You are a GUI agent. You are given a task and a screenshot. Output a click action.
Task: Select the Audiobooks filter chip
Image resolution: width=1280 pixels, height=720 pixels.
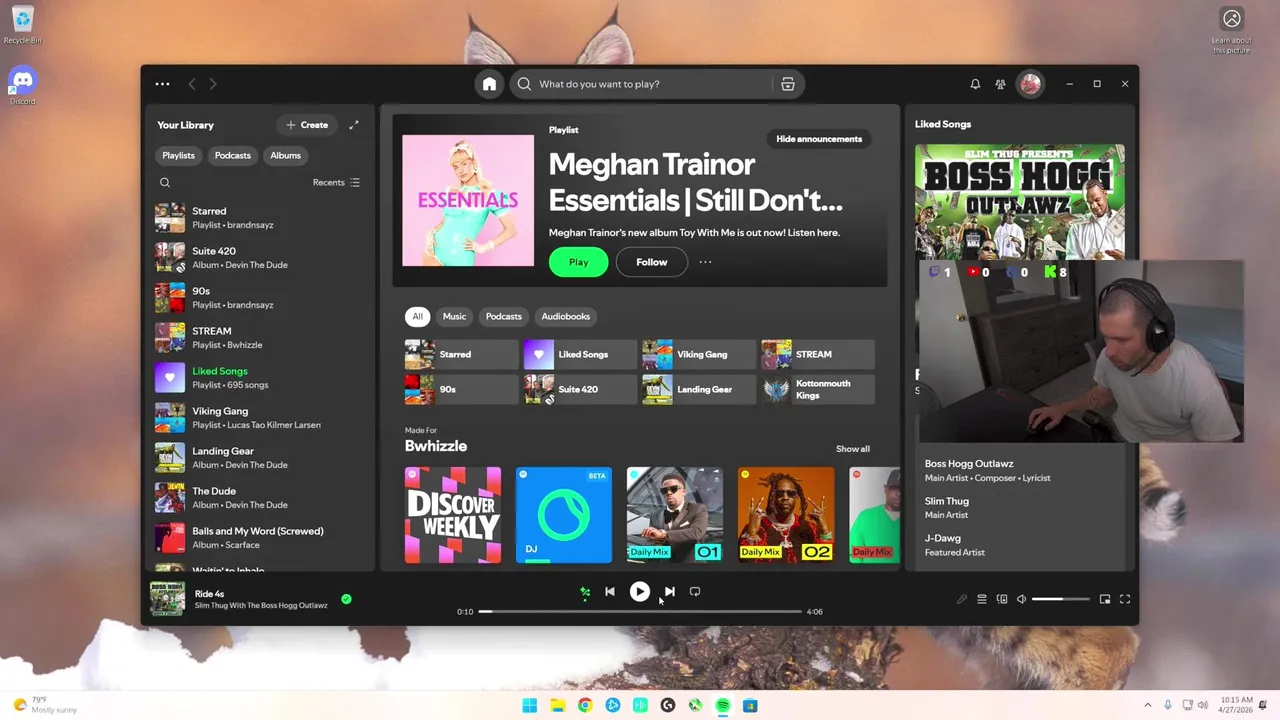click(x=565, y=316)
